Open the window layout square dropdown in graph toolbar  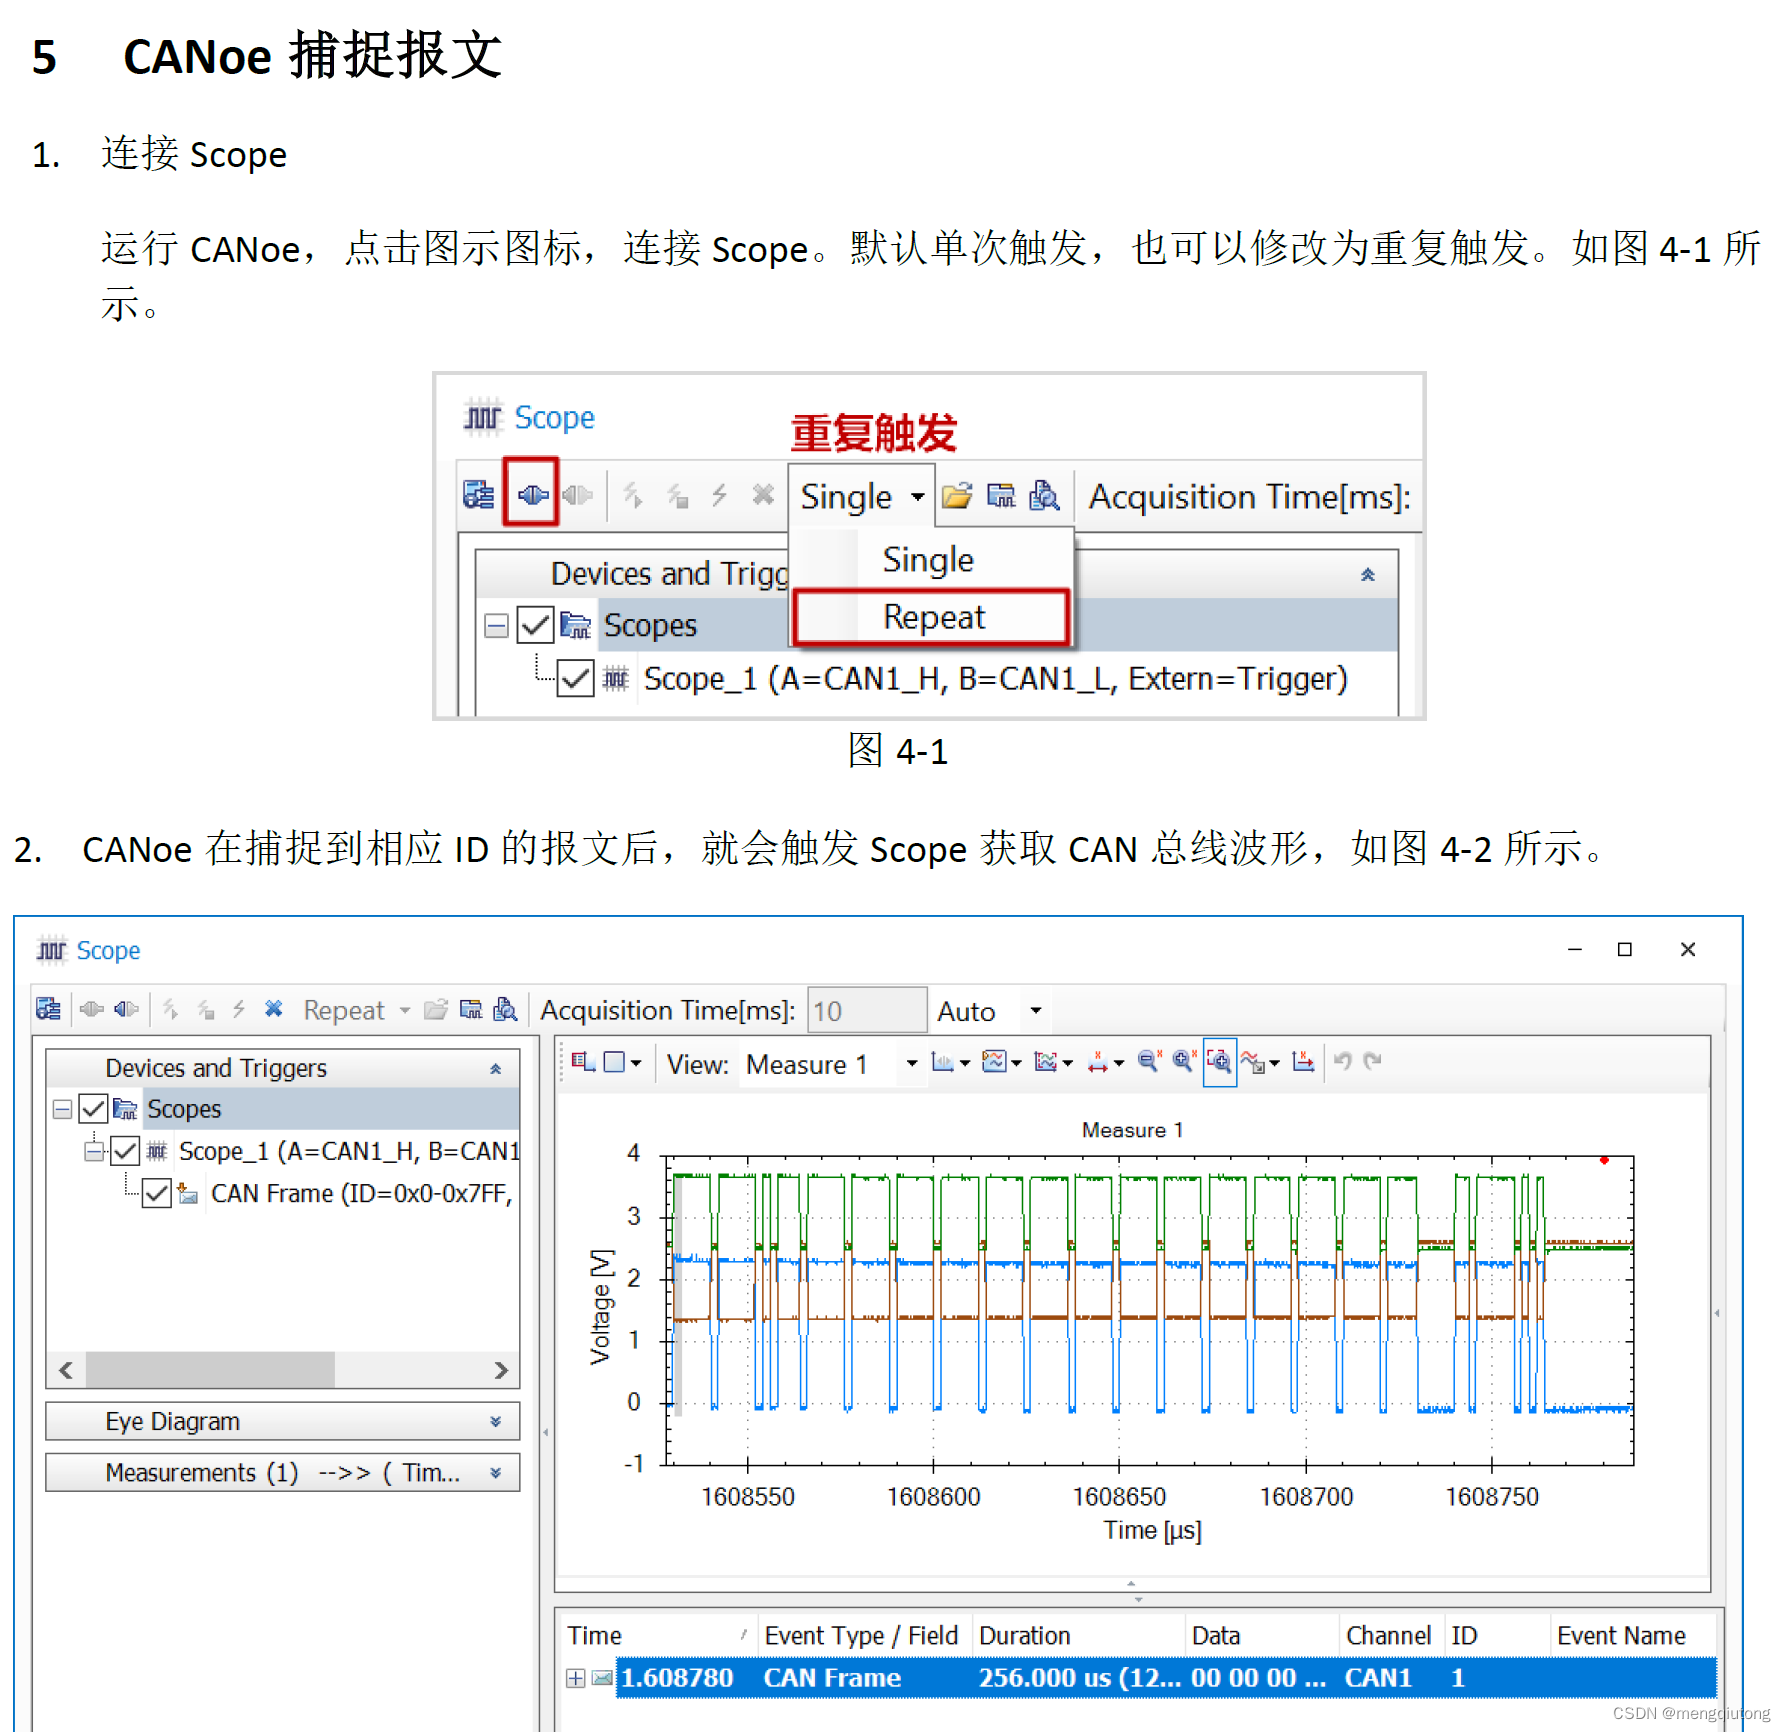(623, 1062)
